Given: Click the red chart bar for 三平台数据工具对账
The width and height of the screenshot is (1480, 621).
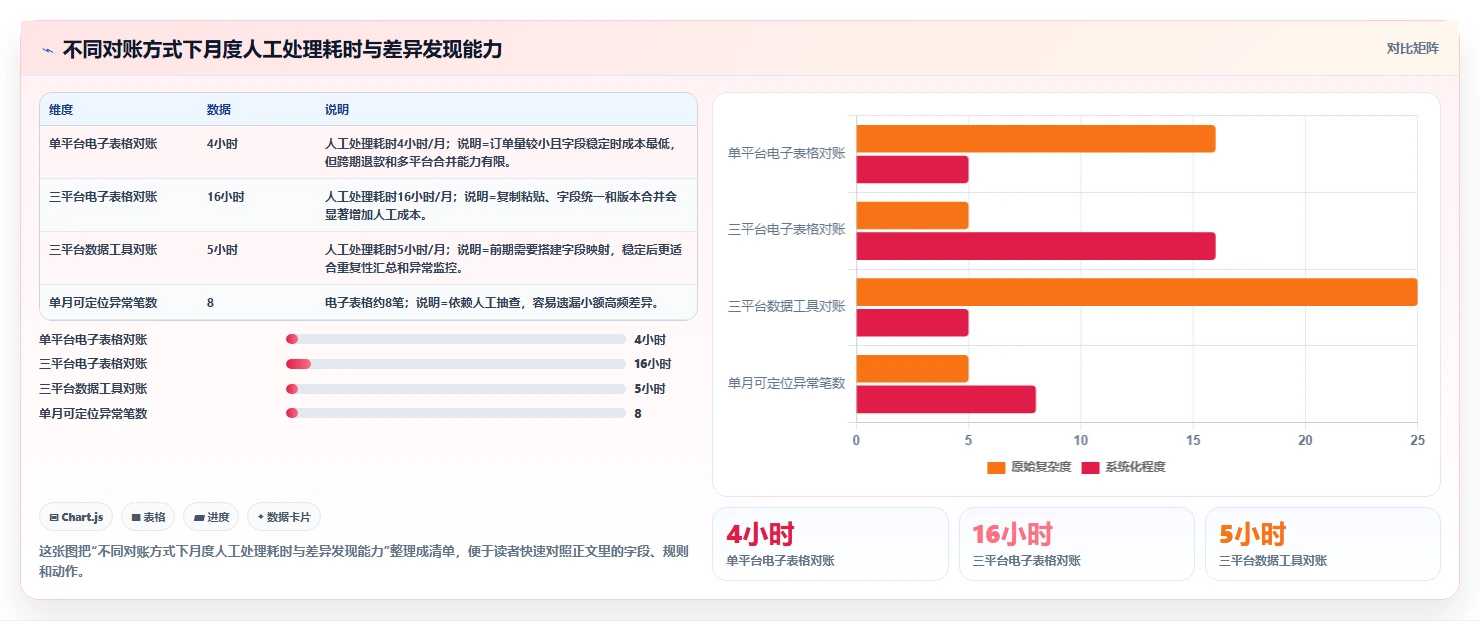Looking at the screenshot, I should pyautogui.click(x=912, y=323).
